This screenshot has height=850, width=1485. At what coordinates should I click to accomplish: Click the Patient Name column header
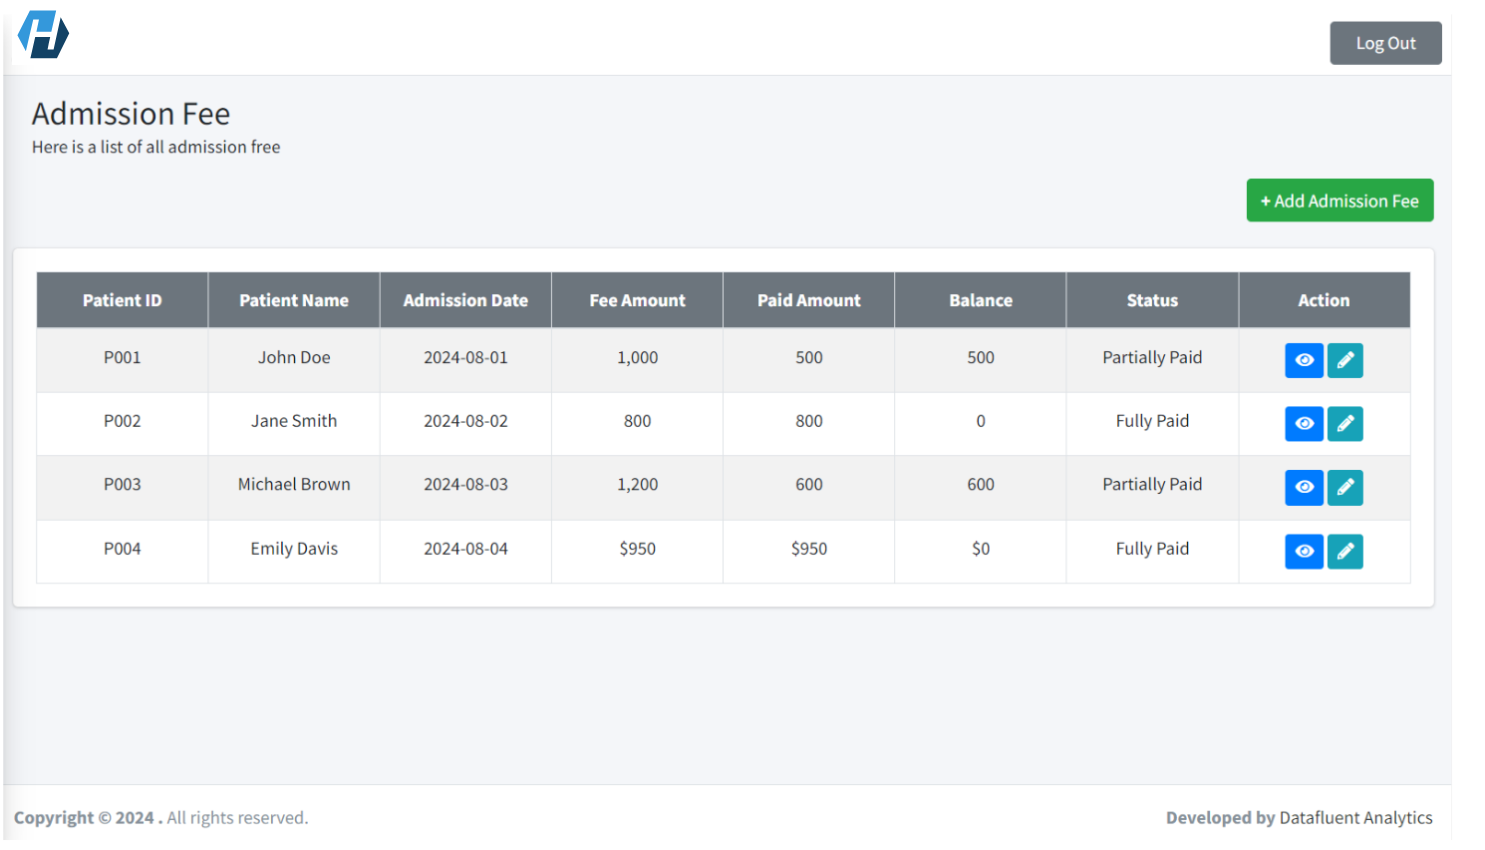pyautogui.click(x=294, y=300)
